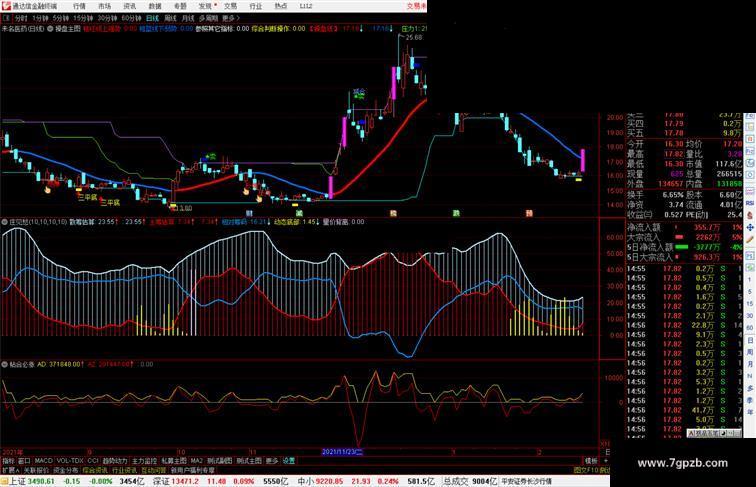Viewport: 756px width, 487px height.
Task: Click the 中小 index in status bar
Action: (x=305, y=481)
